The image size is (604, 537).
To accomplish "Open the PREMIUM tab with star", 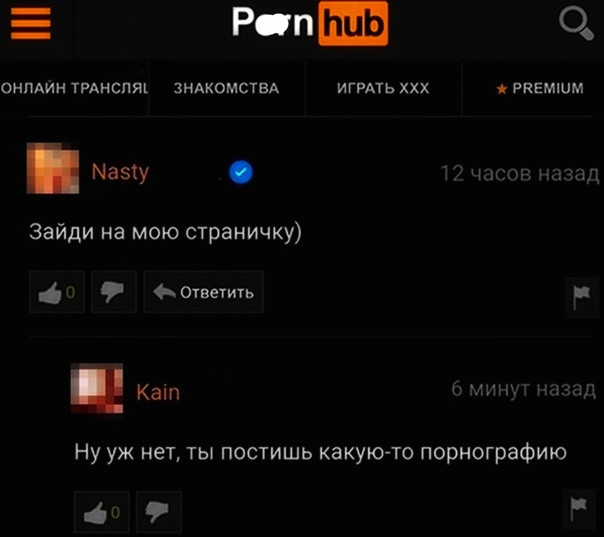I will click(x=540, y=88).
